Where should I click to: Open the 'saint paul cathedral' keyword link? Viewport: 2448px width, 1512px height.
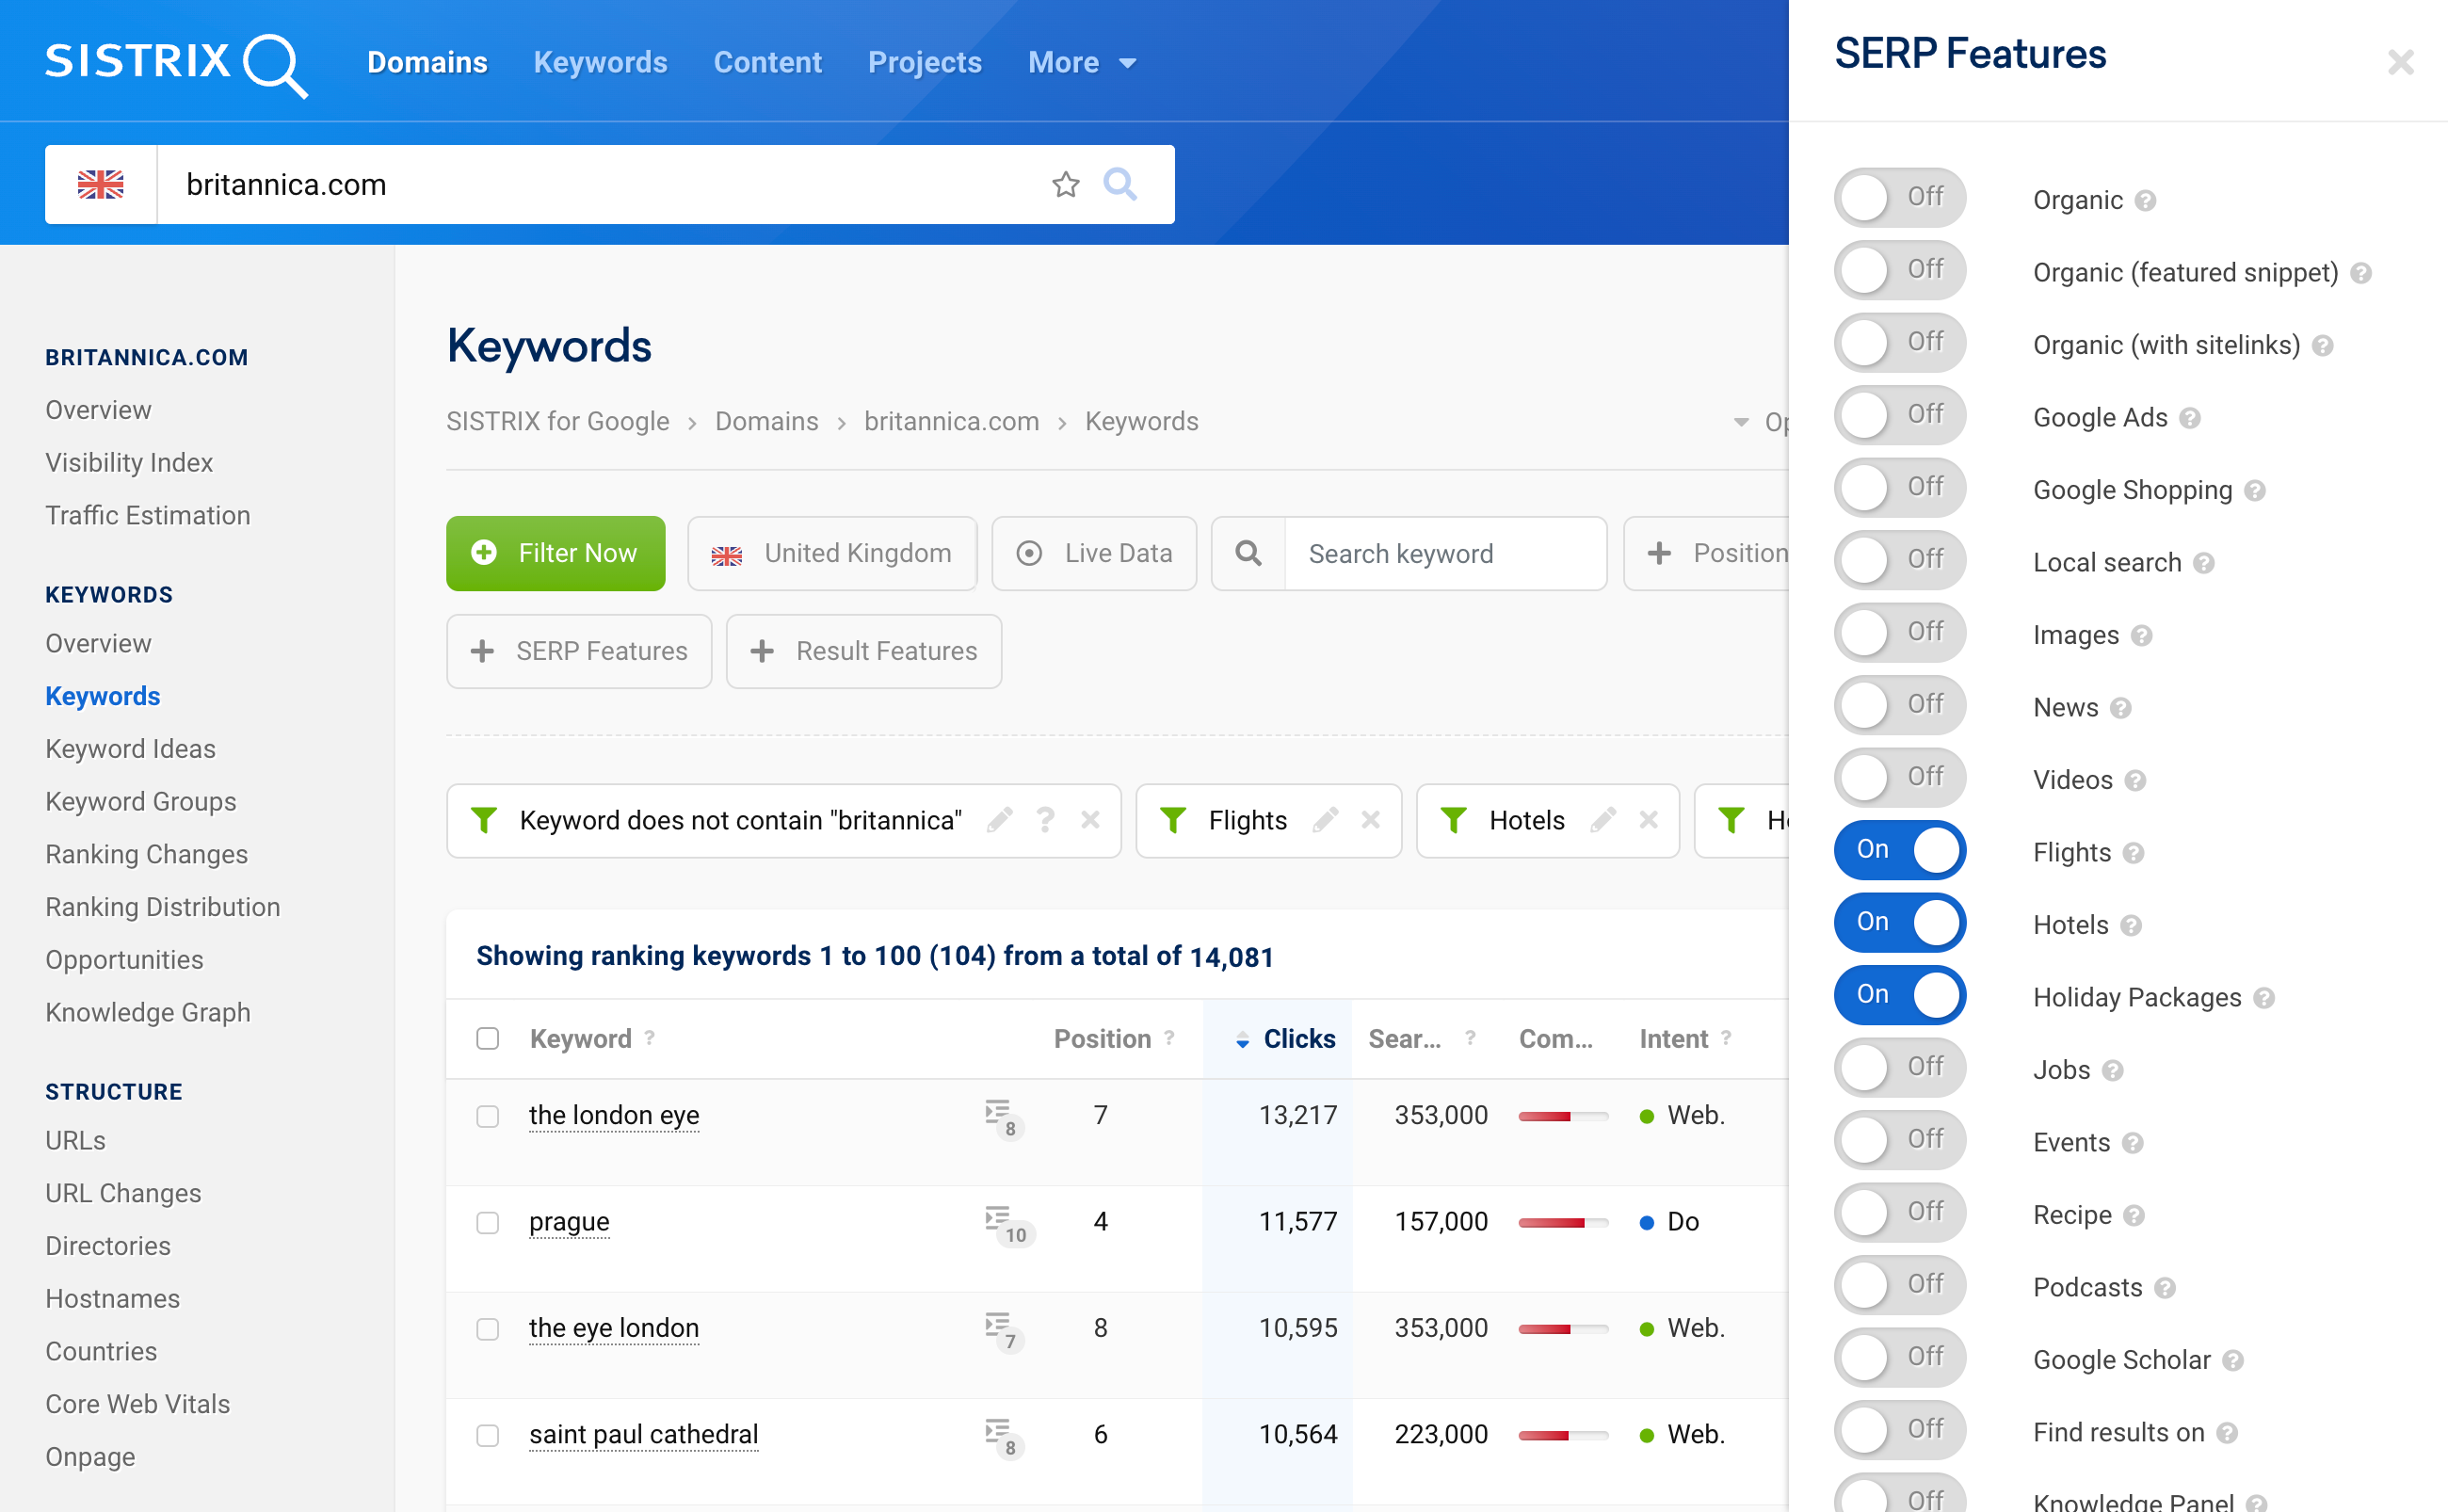pos(643,1434)
